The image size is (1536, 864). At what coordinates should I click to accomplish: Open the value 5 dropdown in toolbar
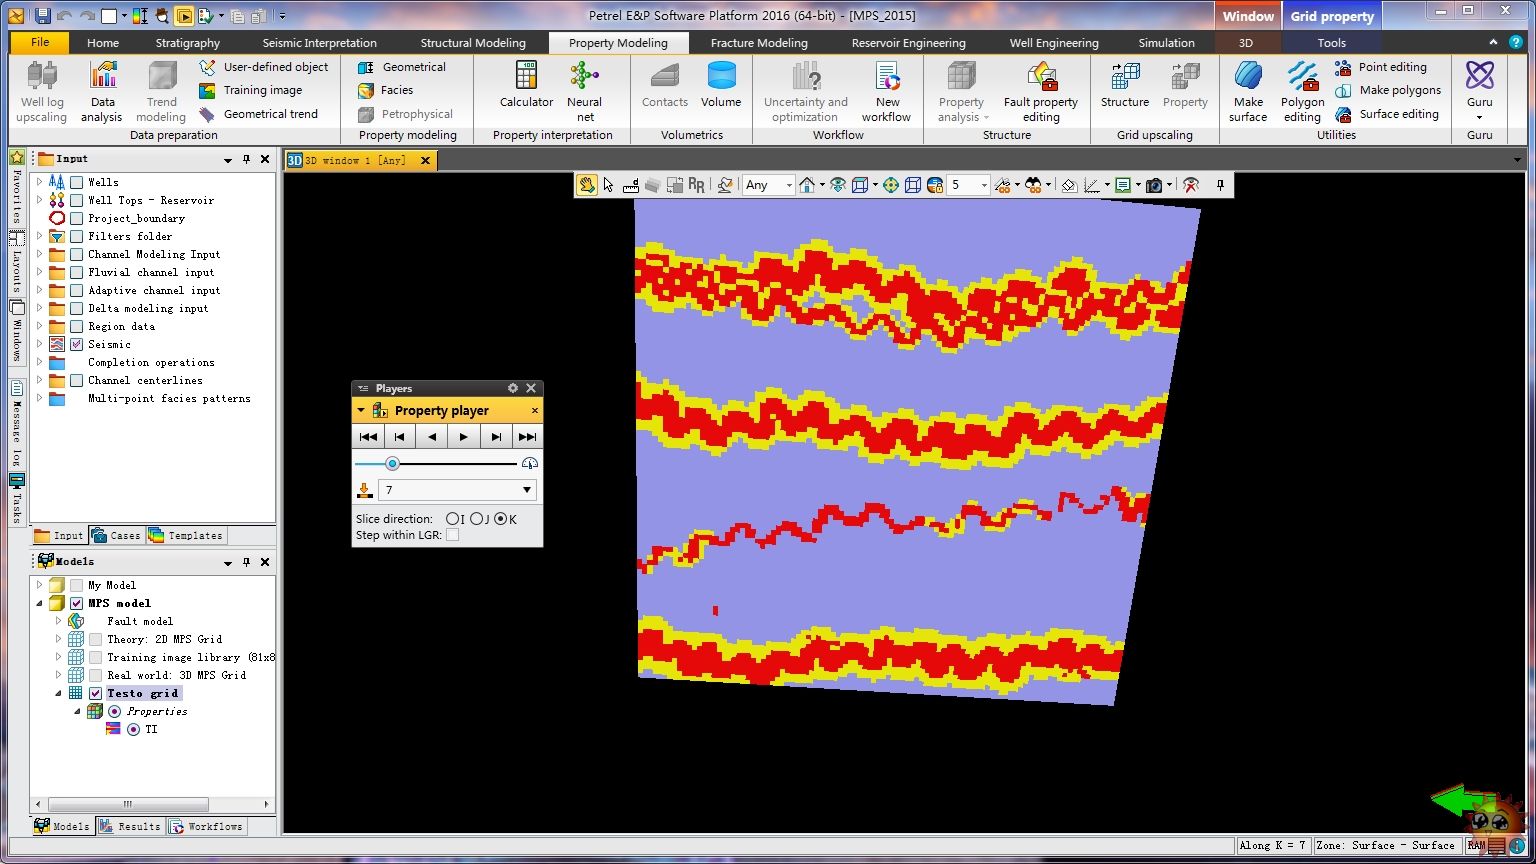[984, 185]
